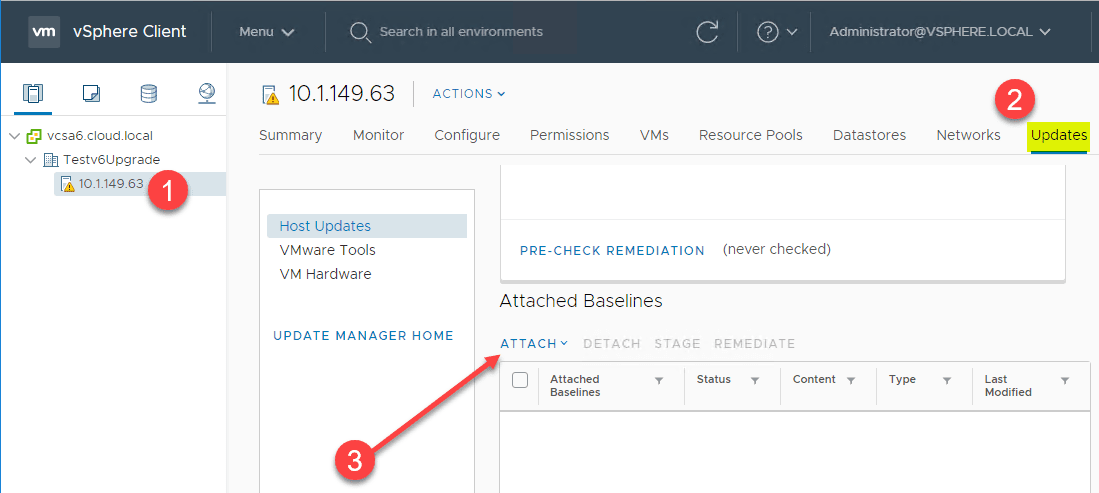Open the Storage view icon
Image resolution: width=1099 pixels, height=493 pixels.
click(x=149, y=93)
